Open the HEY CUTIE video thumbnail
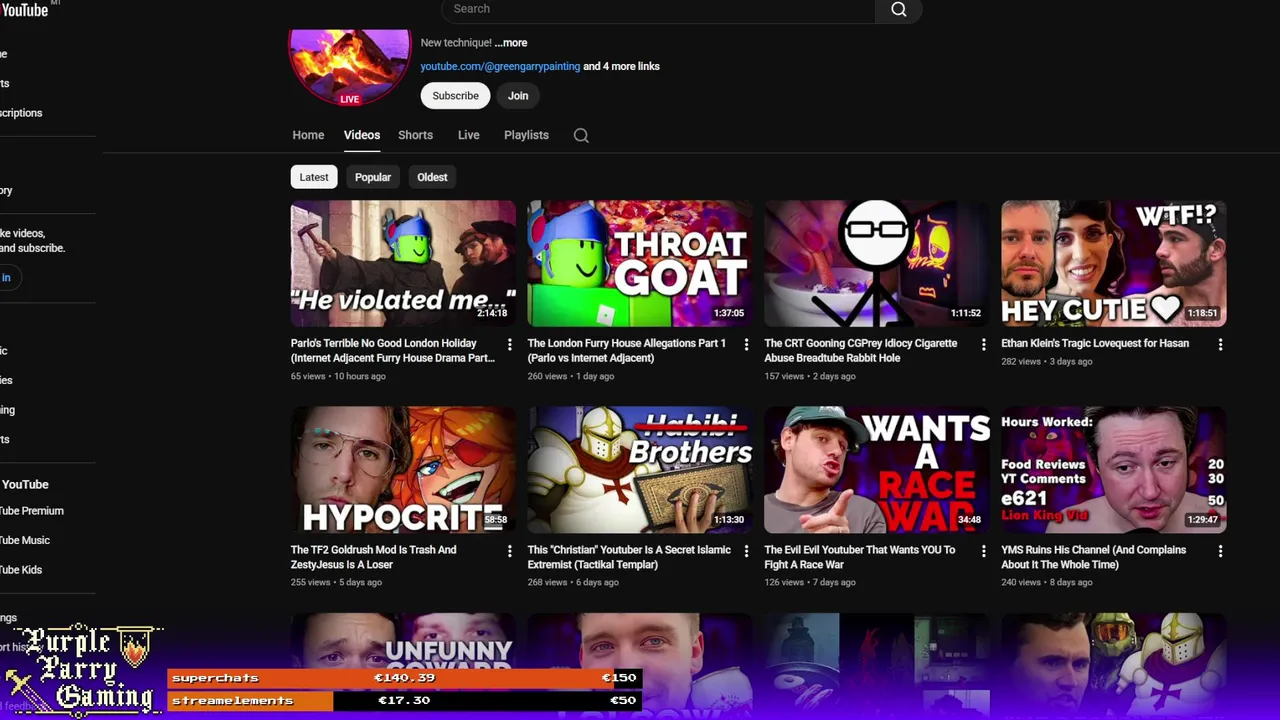The height and width of the screenshot is (720, 1280). click(1114, 264)
